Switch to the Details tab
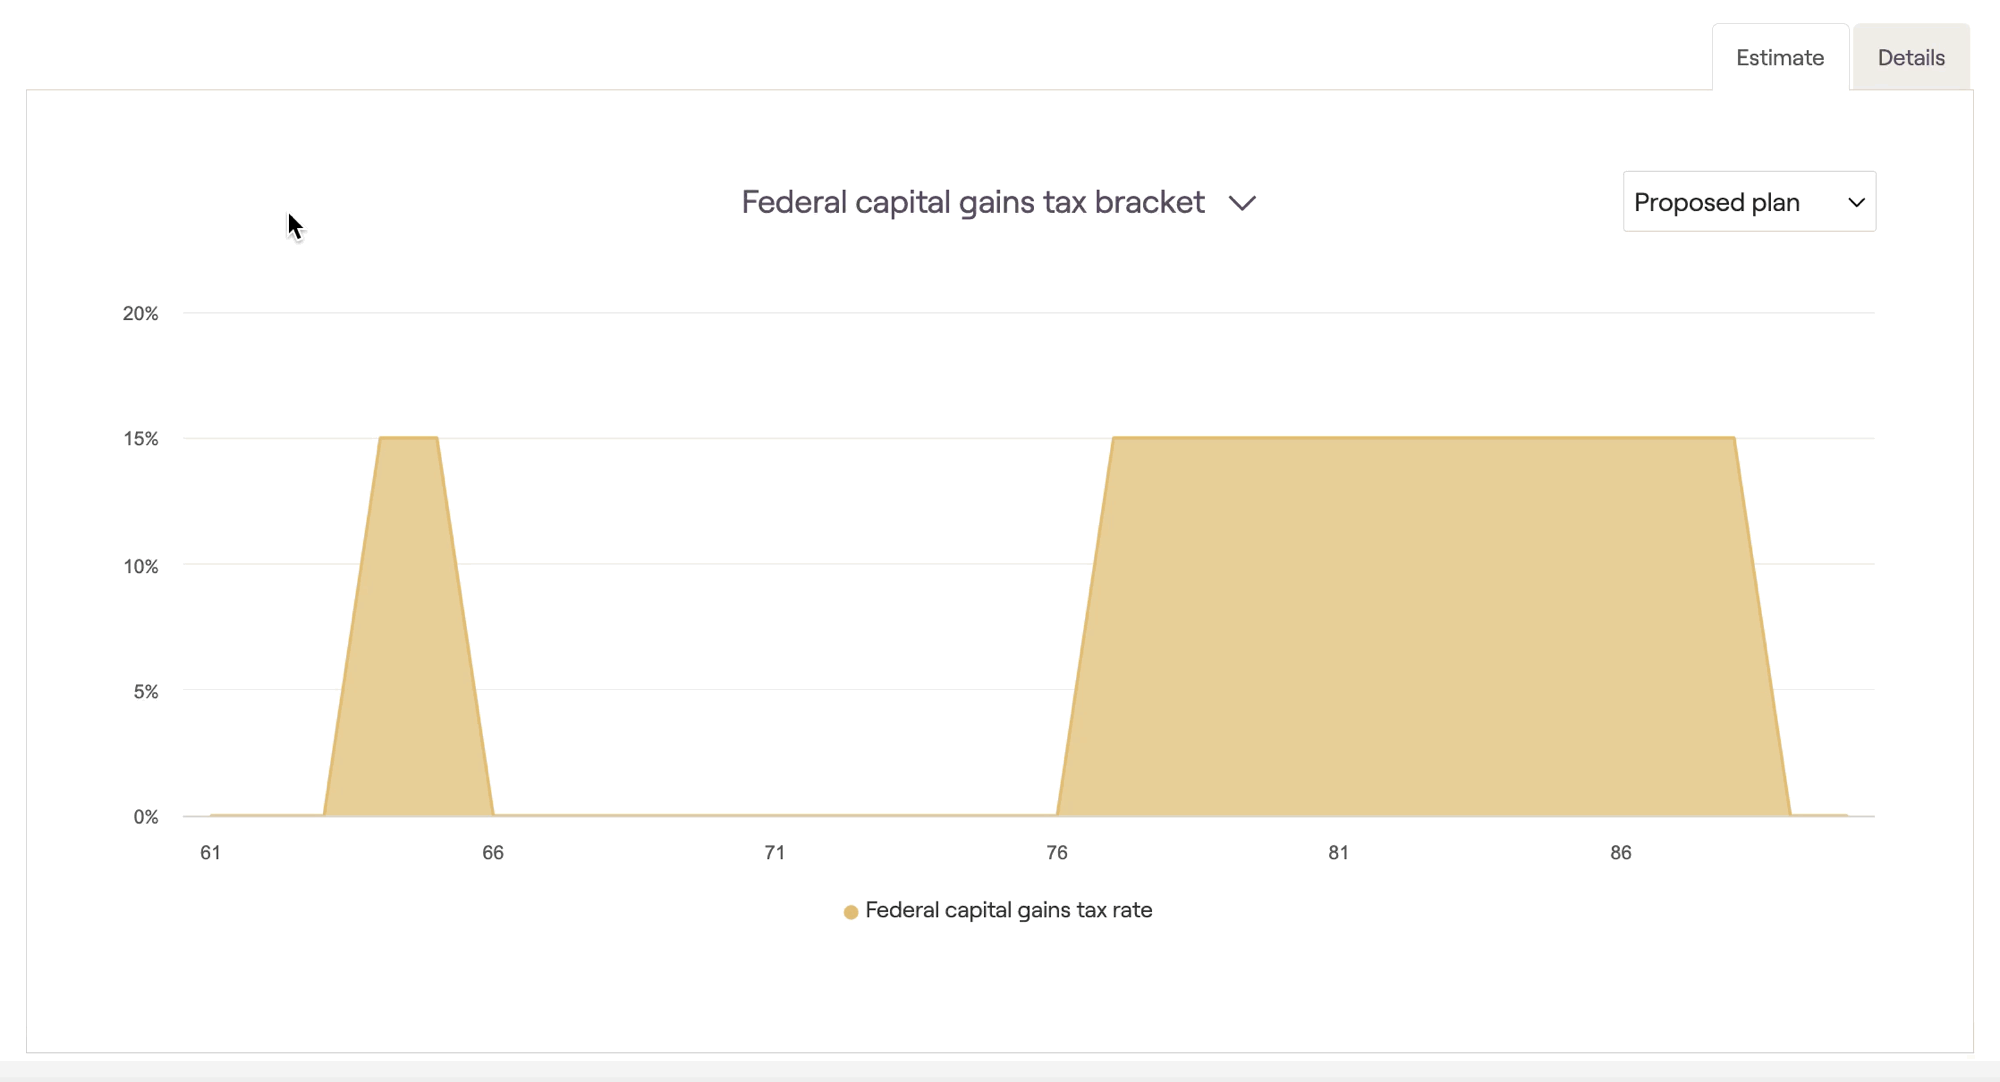 (x=1911, y=58)
